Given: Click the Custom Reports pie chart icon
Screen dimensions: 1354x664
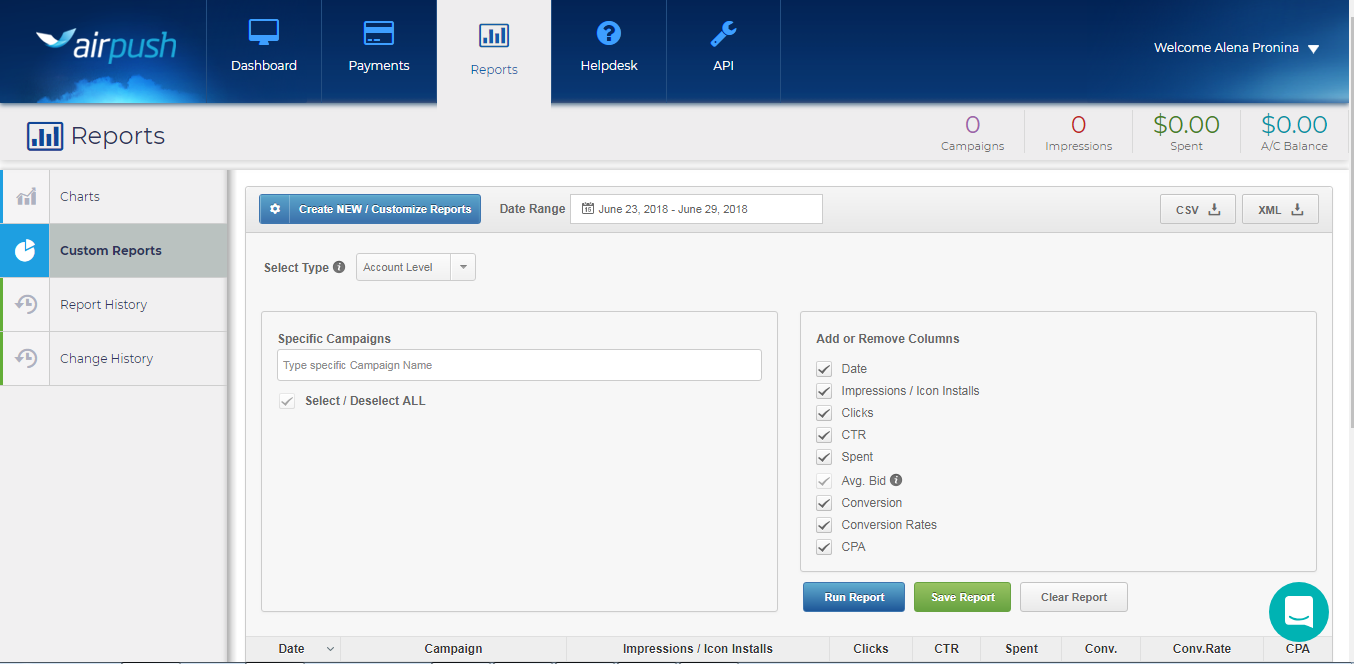Looking at the screenshot, I should pos(26,250).
